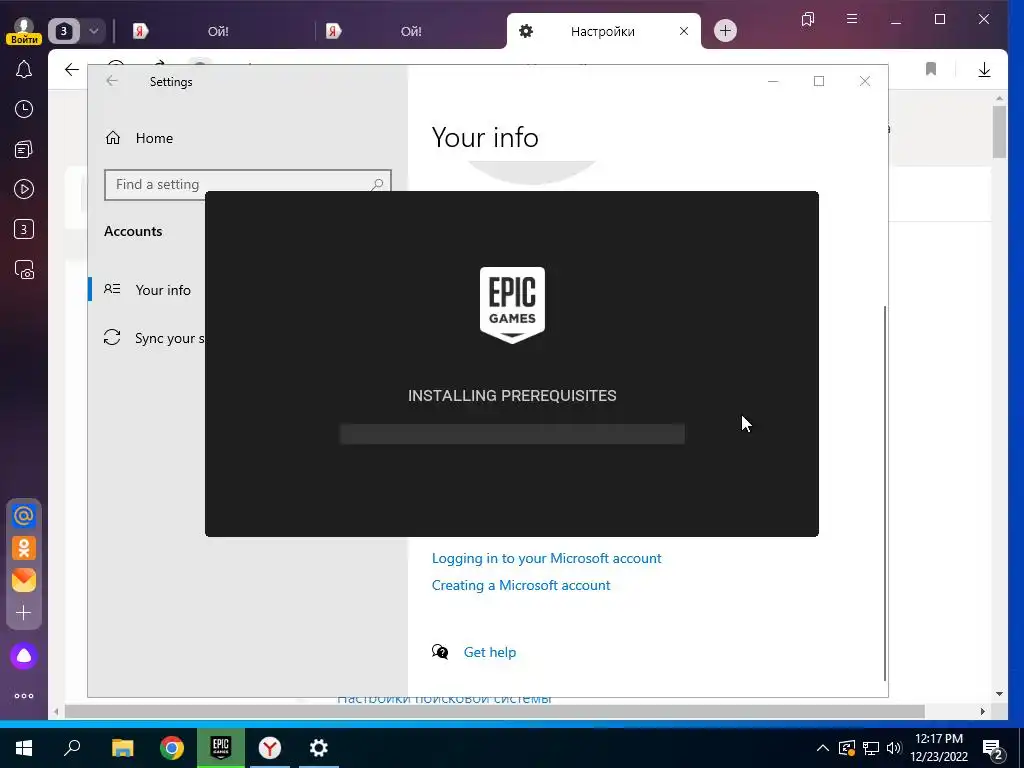Open the Yandex Browser hamburger menu
Image resolution: width=1024 pixels, height=768 pixels.
tap(852, 19)
